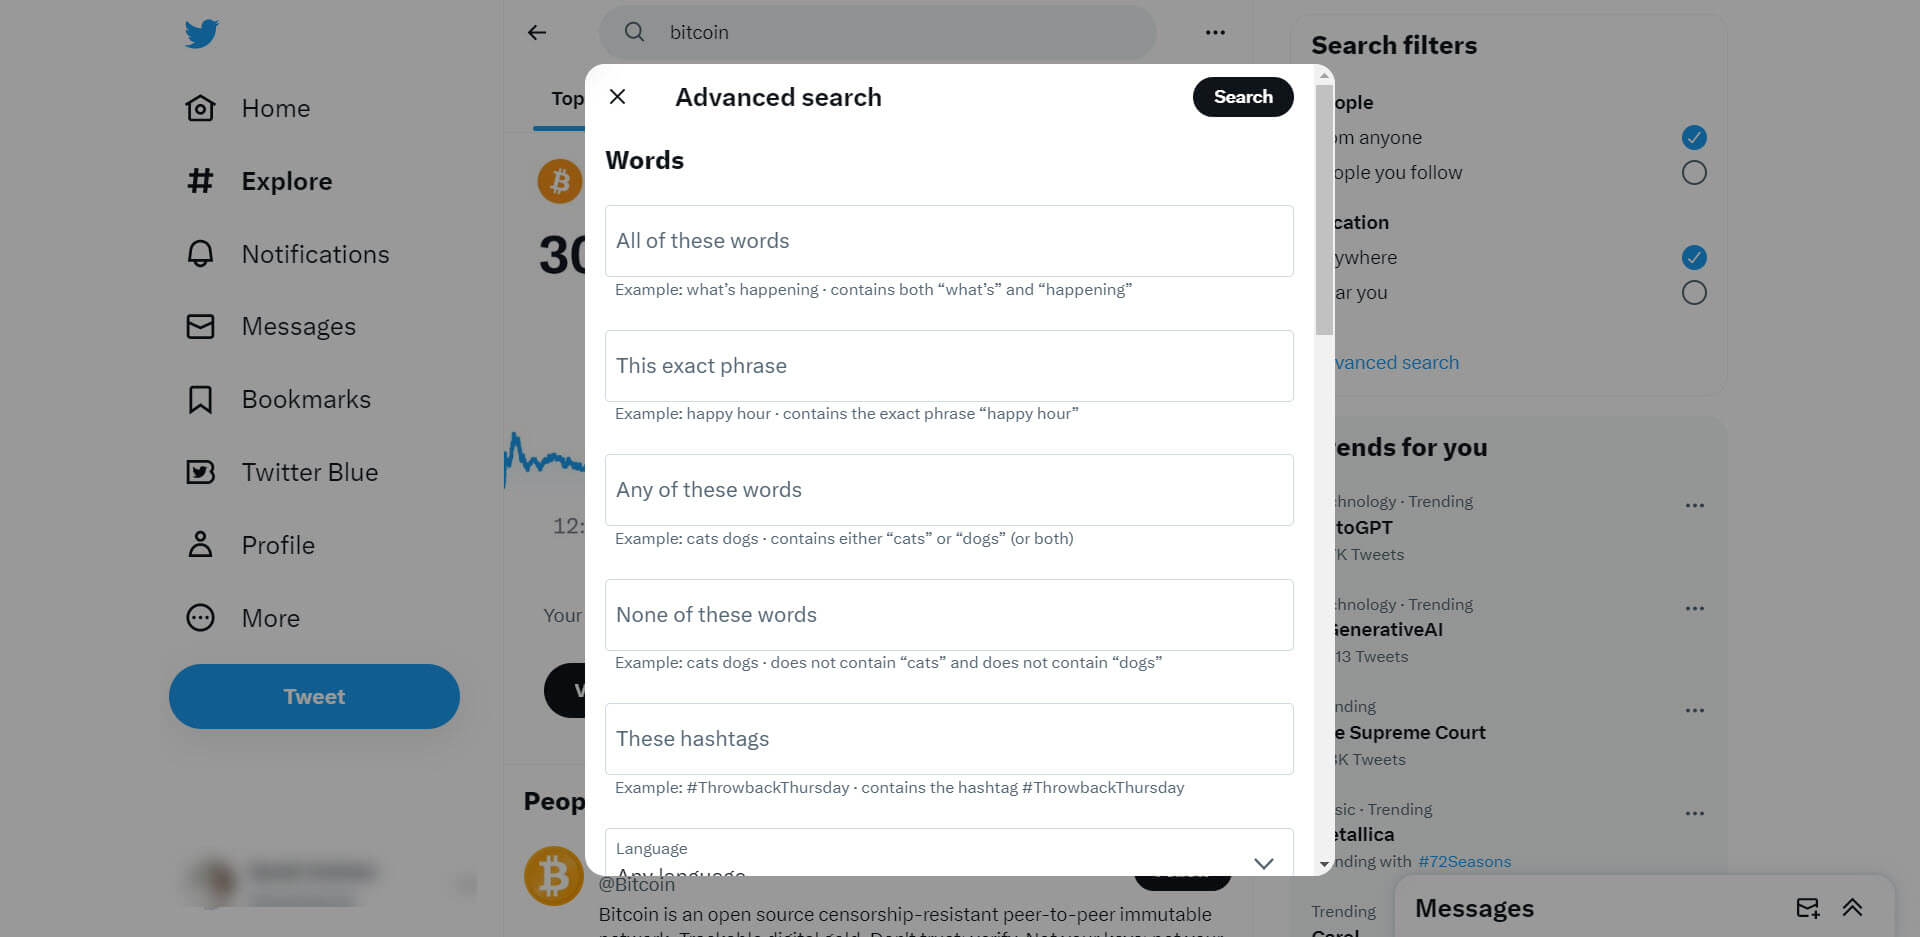Open Notifications via the bell icon
The image size is (1920, 937).
200,254
